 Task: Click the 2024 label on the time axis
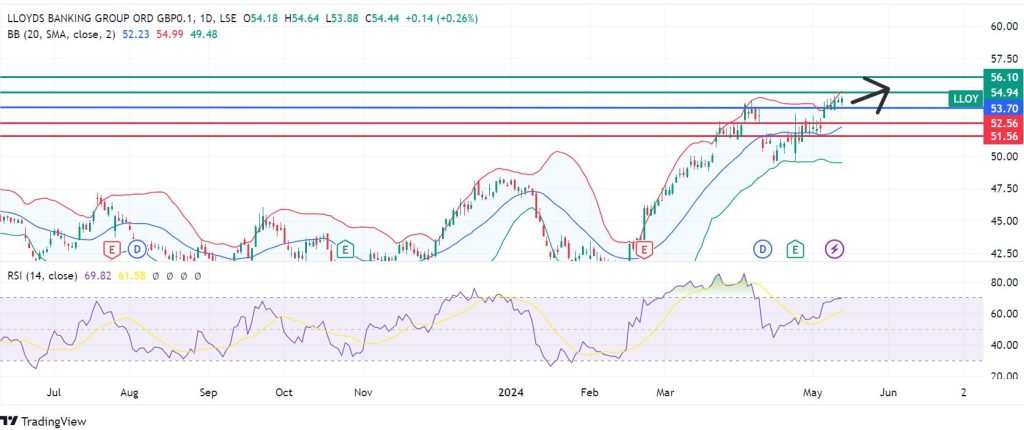point(511,393)
